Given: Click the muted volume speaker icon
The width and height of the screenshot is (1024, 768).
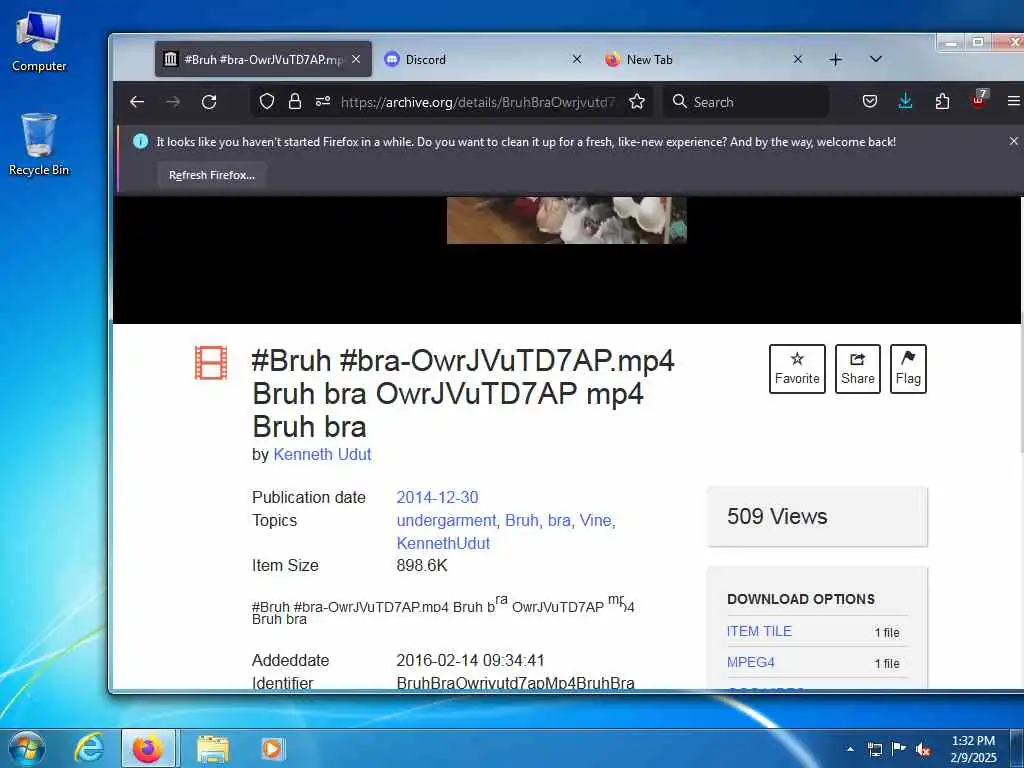Looking at the screenshot, I should tap(923, 750).
